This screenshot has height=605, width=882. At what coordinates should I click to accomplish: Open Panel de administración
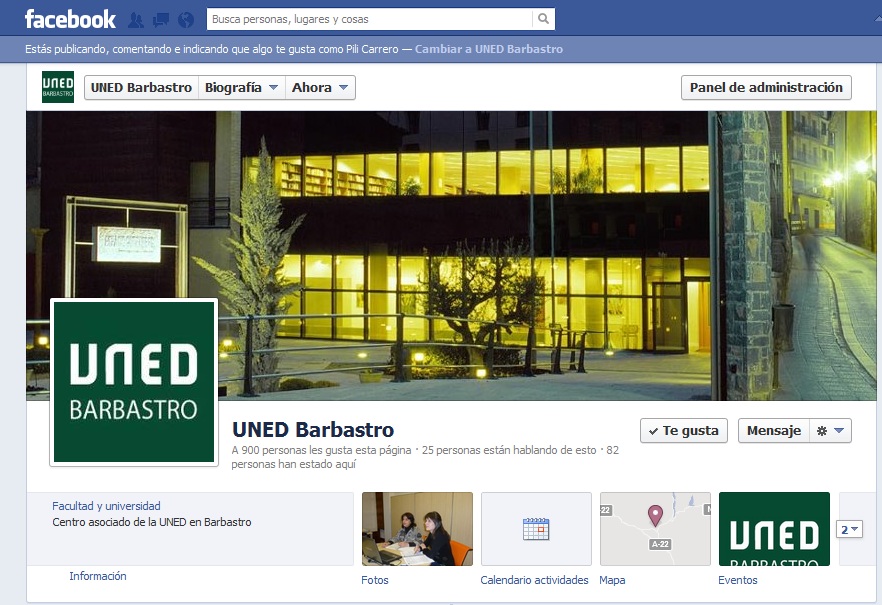point(766,88)
